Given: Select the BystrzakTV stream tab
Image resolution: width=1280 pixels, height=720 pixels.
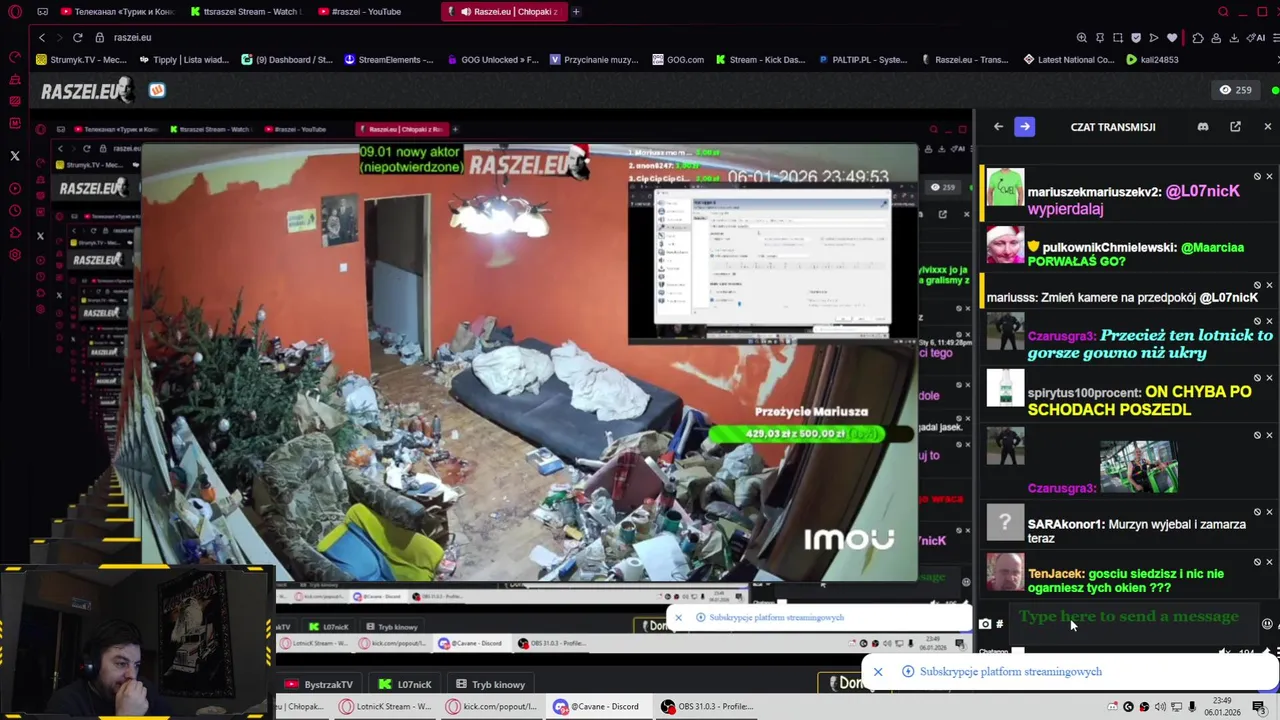Looking at the screenshot, I should [x=320, y=685].
